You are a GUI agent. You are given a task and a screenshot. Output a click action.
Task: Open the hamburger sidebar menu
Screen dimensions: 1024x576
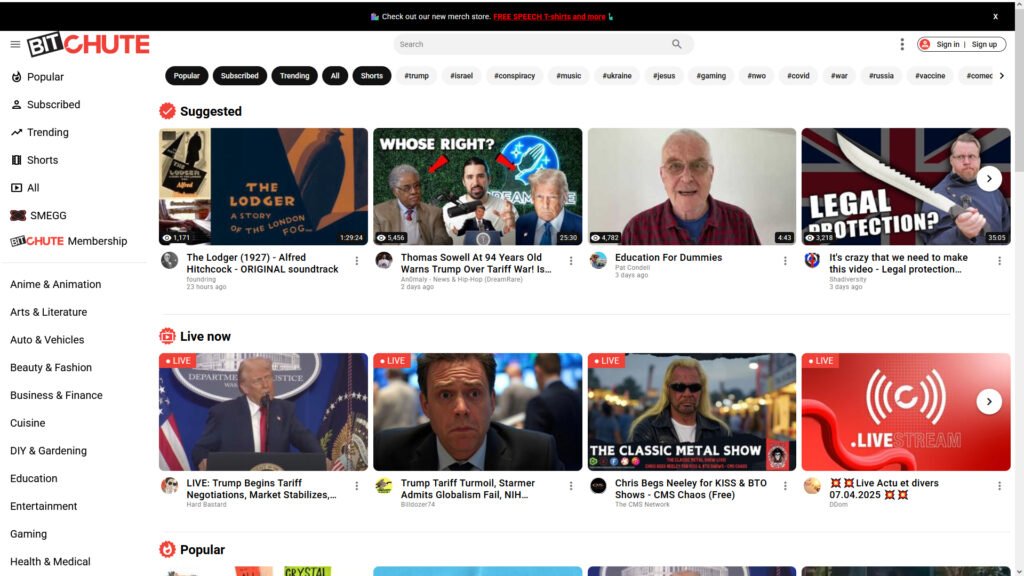(15, 44)
